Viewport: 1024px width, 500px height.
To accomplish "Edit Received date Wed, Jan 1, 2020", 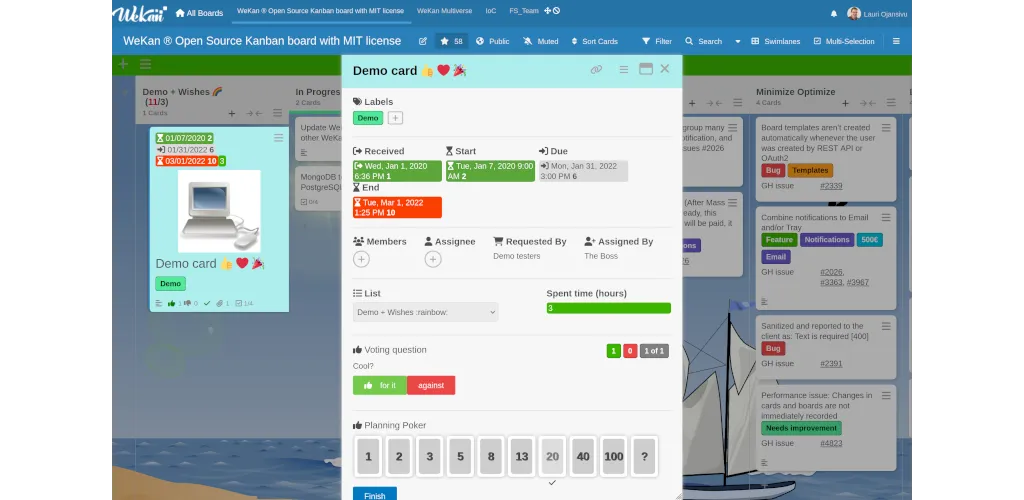I will (x=397, y=171).
